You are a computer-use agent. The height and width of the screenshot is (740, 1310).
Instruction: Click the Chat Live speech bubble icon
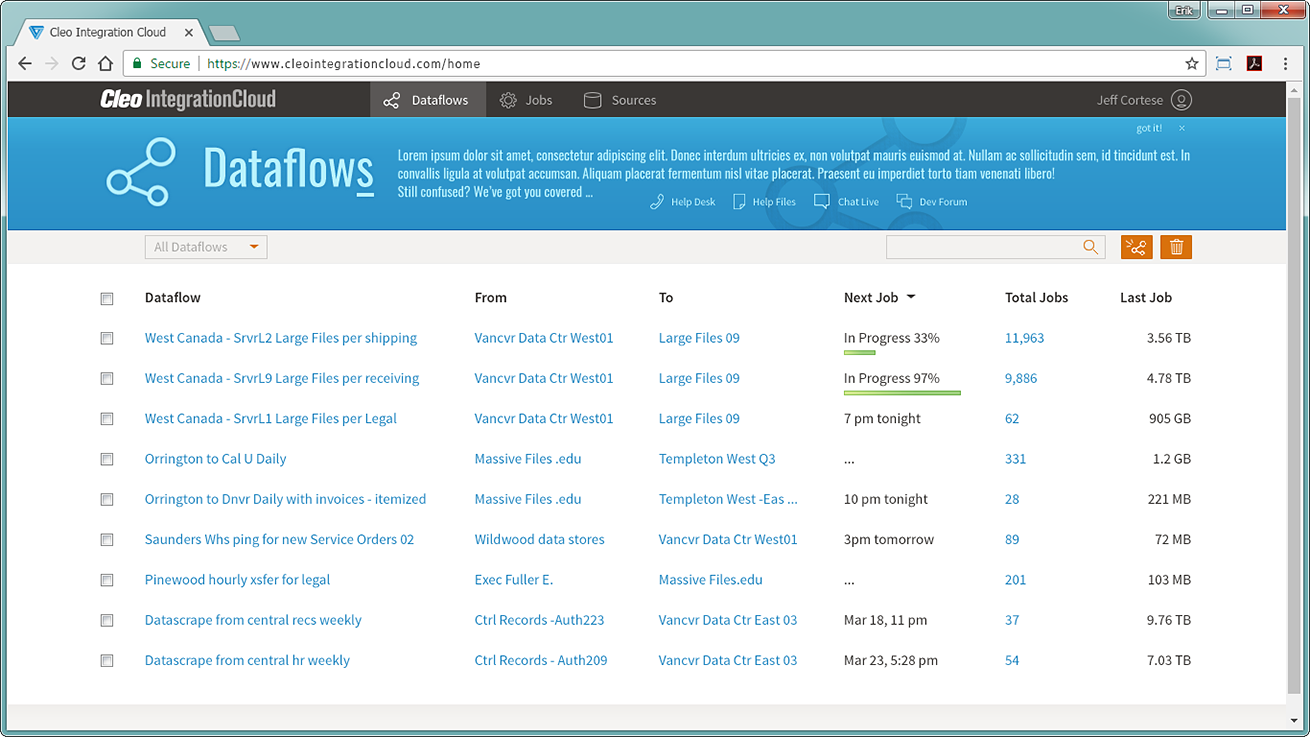822,202
